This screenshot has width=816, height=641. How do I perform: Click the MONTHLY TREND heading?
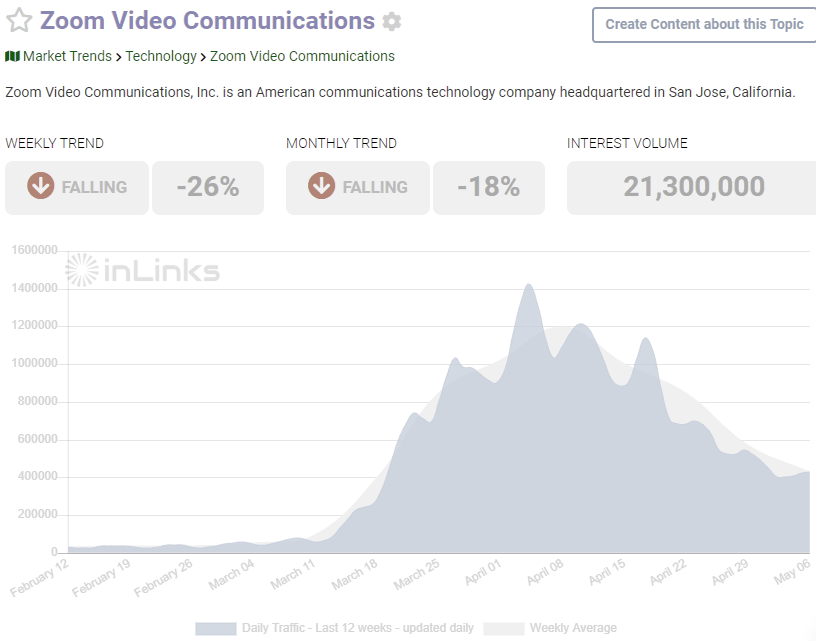click(x=341, y=143)
